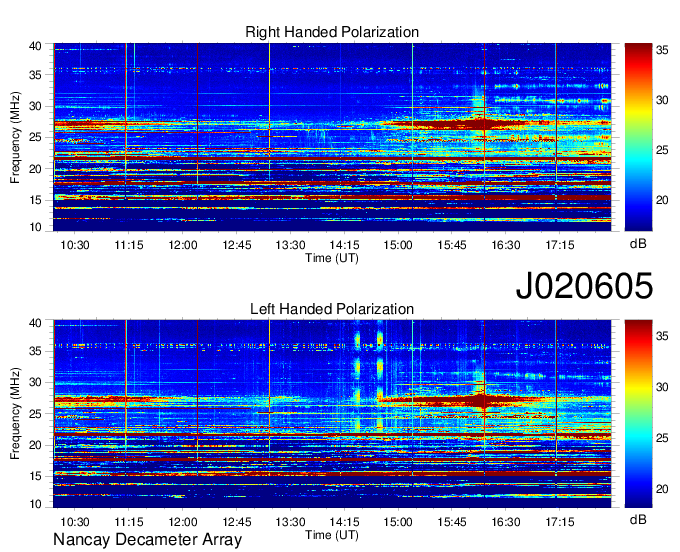The image size is (680, 552).
Task: Click the 25 MHz tick label on the top plot
Action: [x=35, y=137]
